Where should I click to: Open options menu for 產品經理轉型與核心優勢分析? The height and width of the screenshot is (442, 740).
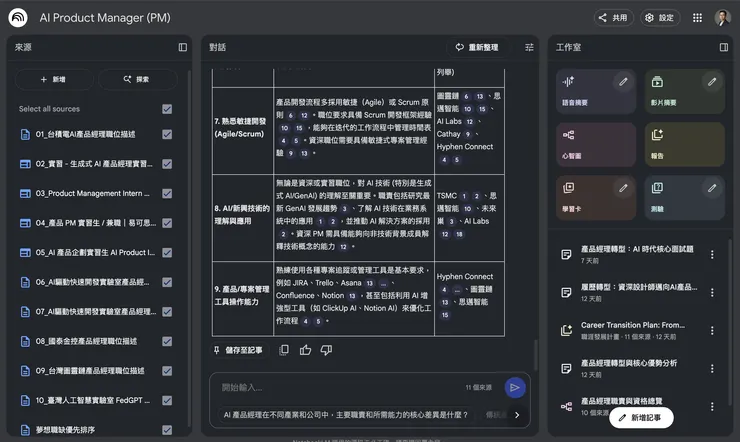point(712,368)
